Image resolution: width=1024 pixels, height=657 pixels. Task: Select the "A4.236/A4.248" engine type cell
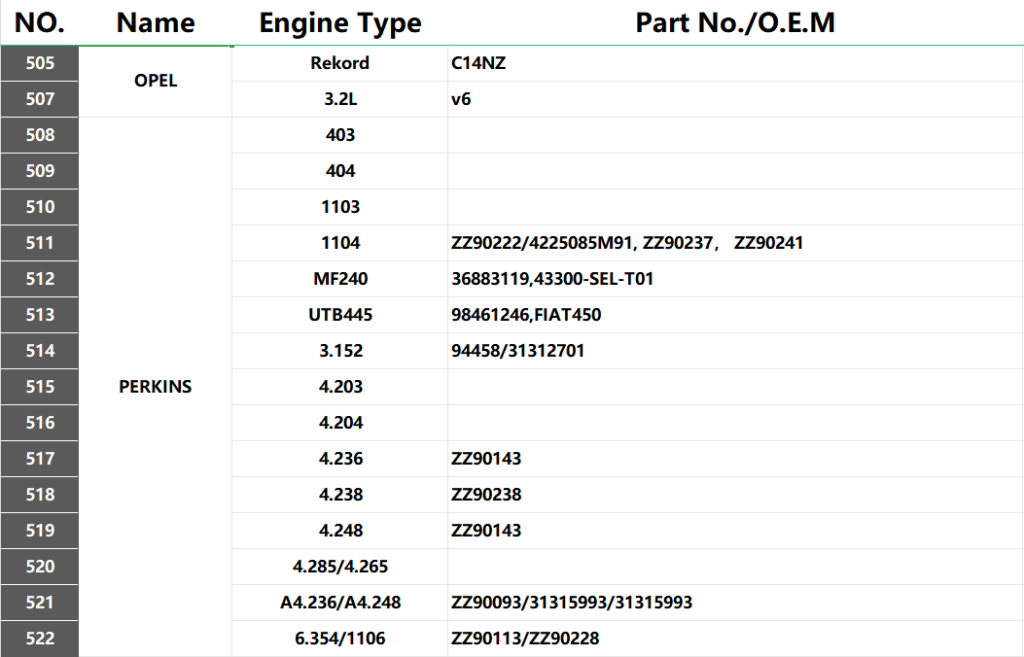(x=340, y=602)
